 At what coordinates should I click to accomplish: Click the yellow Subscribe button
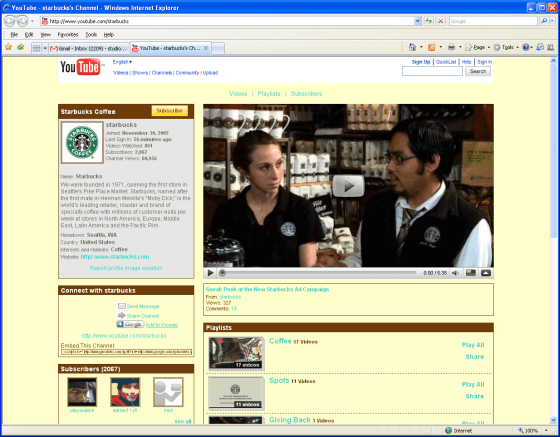click(x=169, y=111)
